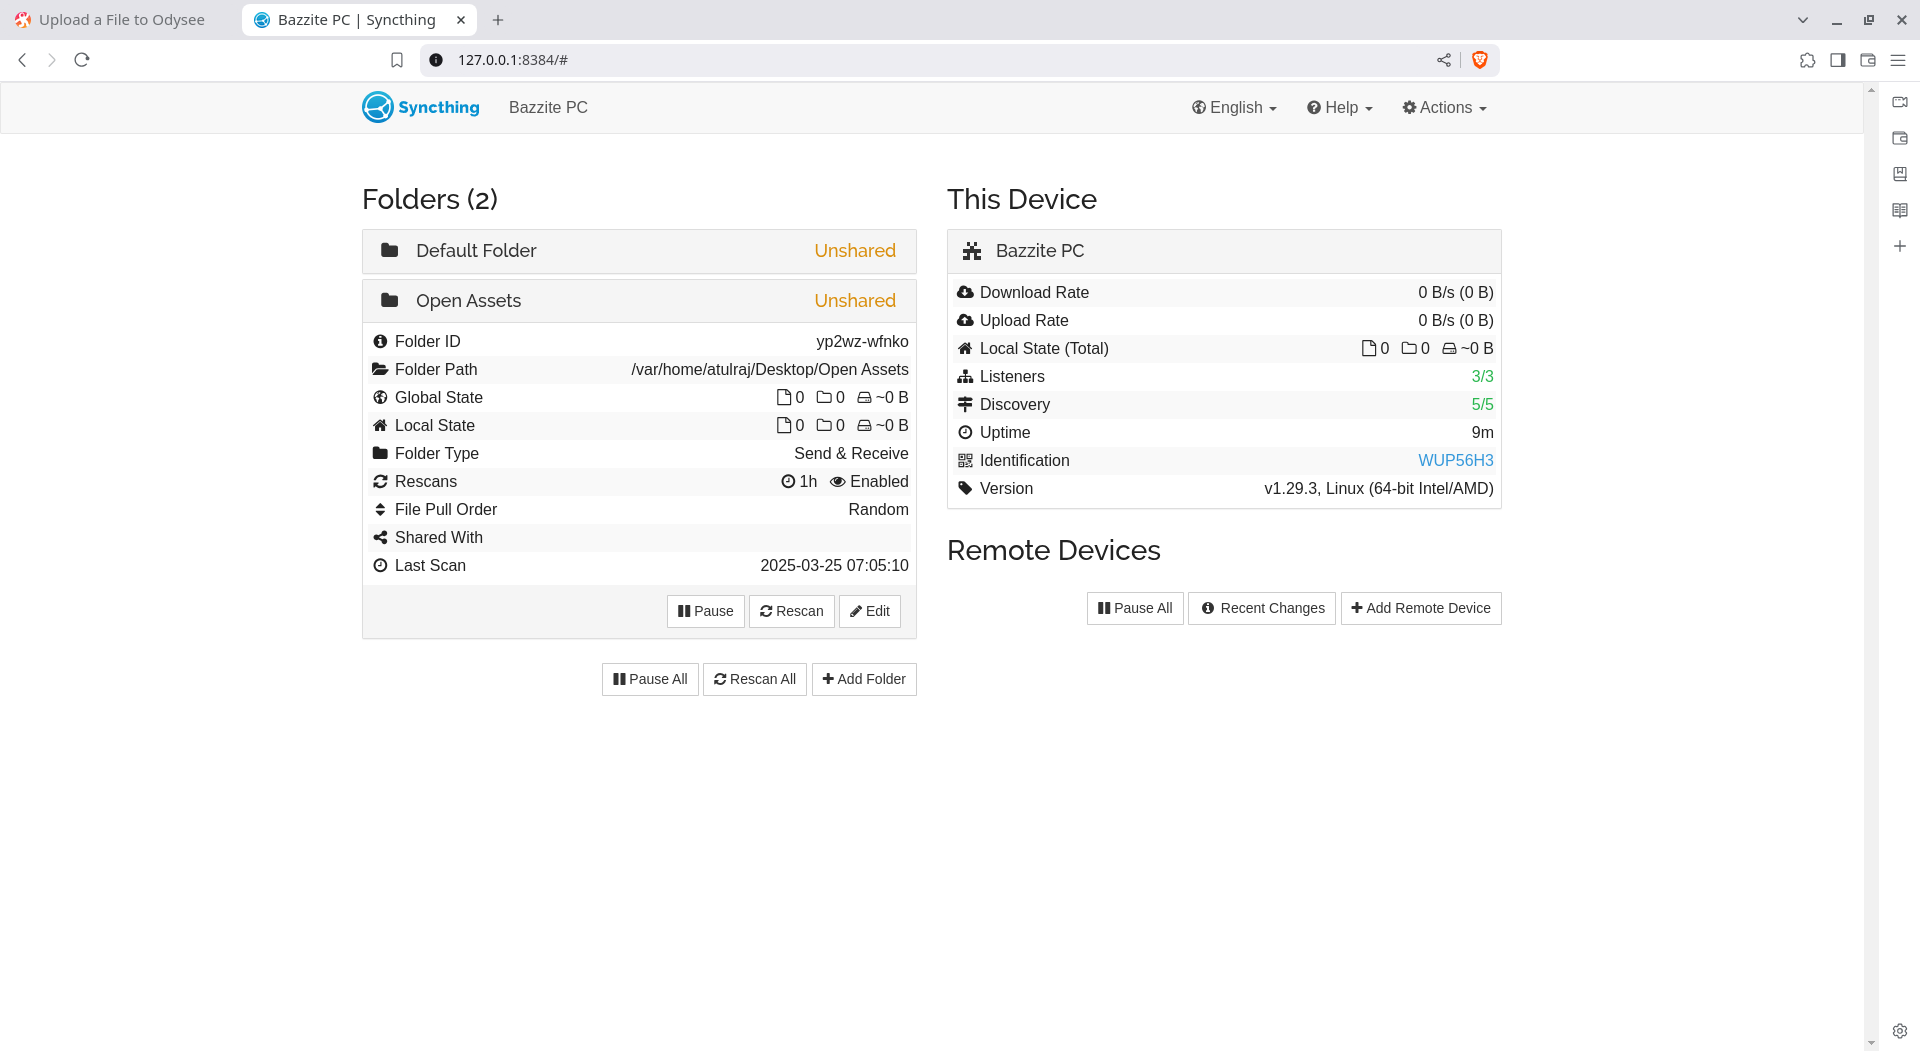This screenshot has height=1051, width=1920.
Task: Click the Version v1.29.3 text
Action: tap(1379, 488)
